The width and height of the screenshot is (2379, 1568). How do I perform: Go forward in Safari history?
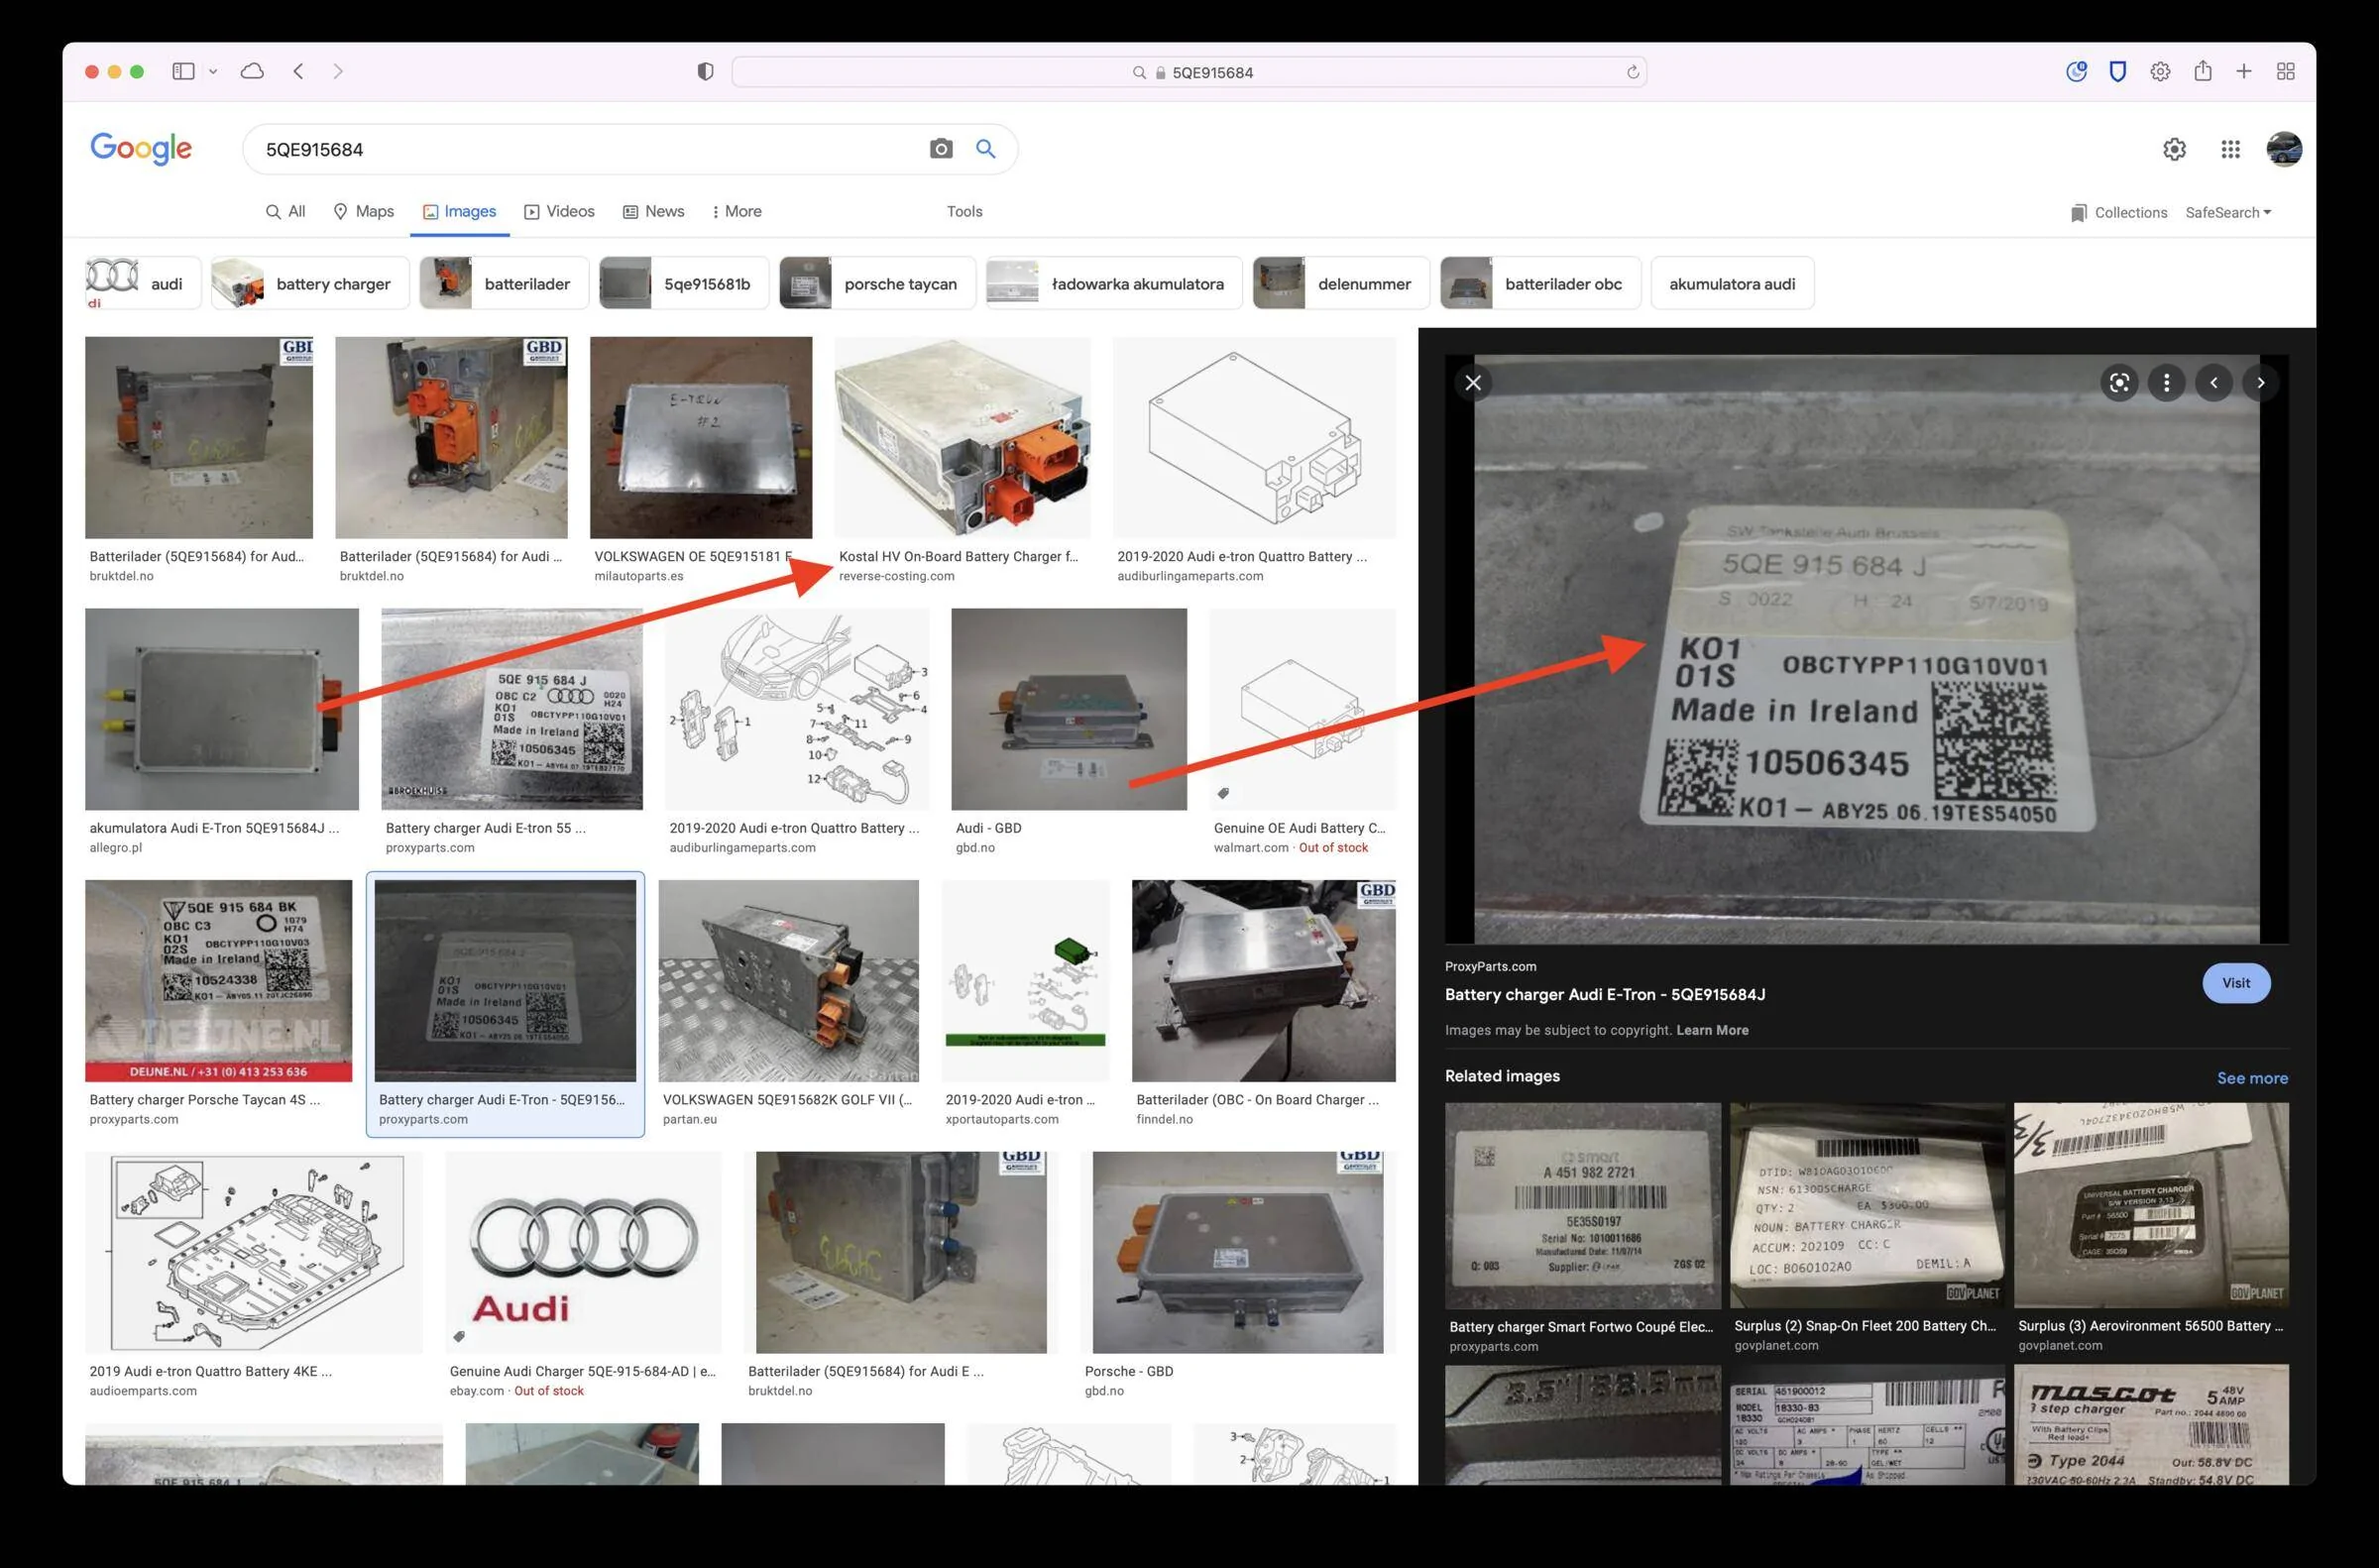click(338, 71)
